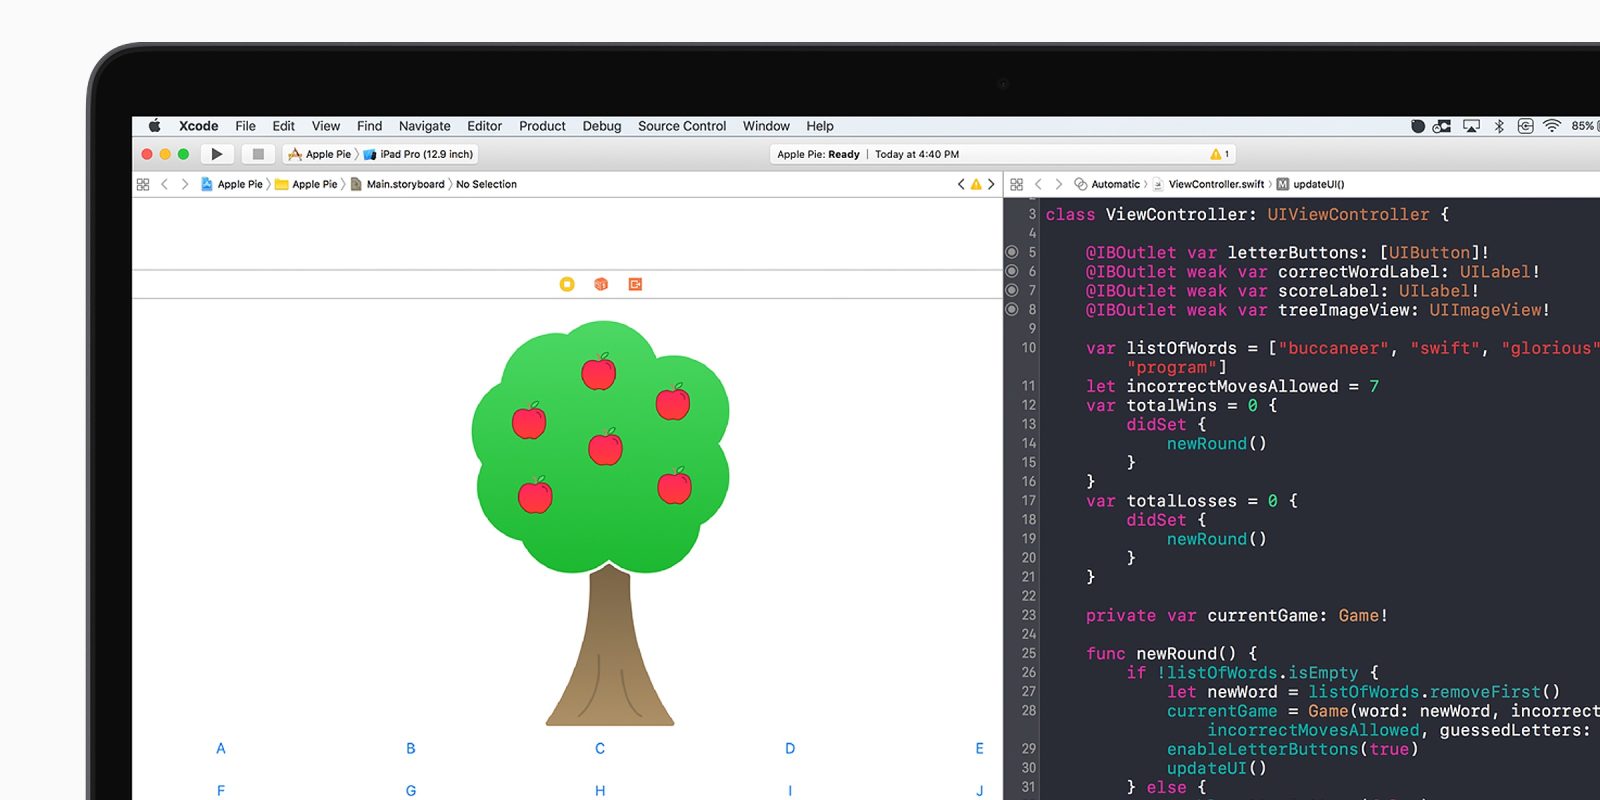1600x800 pixels.
Task: Click the warning triangle in the activity bar
Action: click(x=1216, y=154)
